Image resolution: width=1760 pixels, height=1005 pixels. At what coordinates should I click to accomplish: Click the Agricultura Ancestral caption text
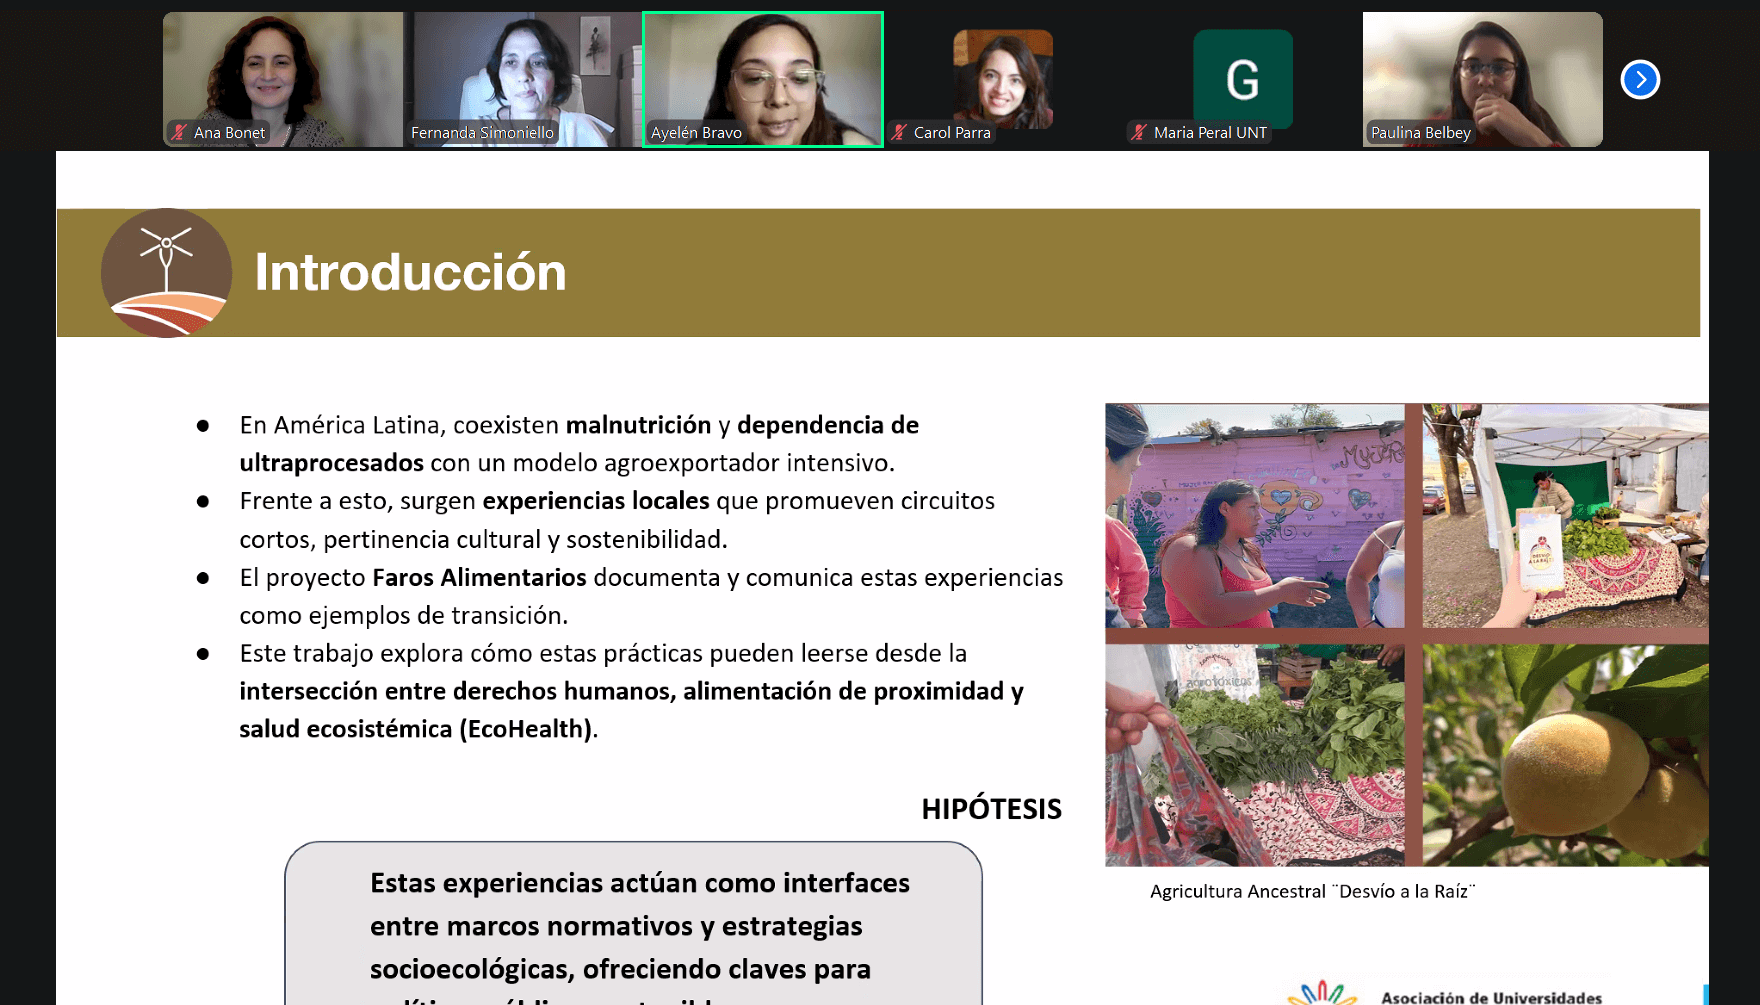pos(1312,891)
